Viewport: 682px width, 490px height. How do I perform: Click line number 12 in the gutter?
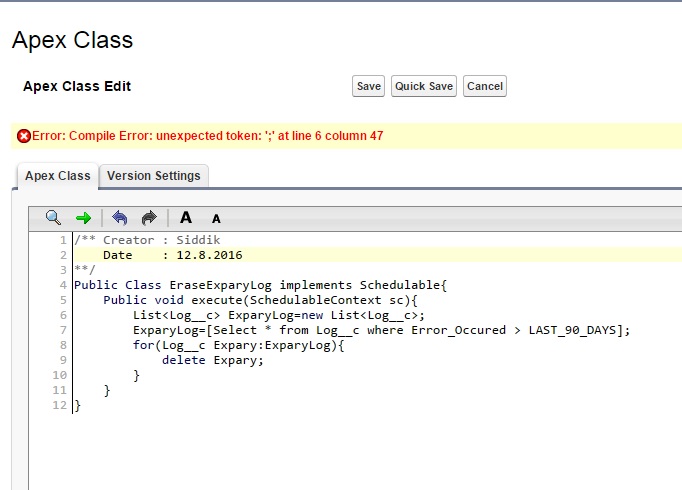59,405
